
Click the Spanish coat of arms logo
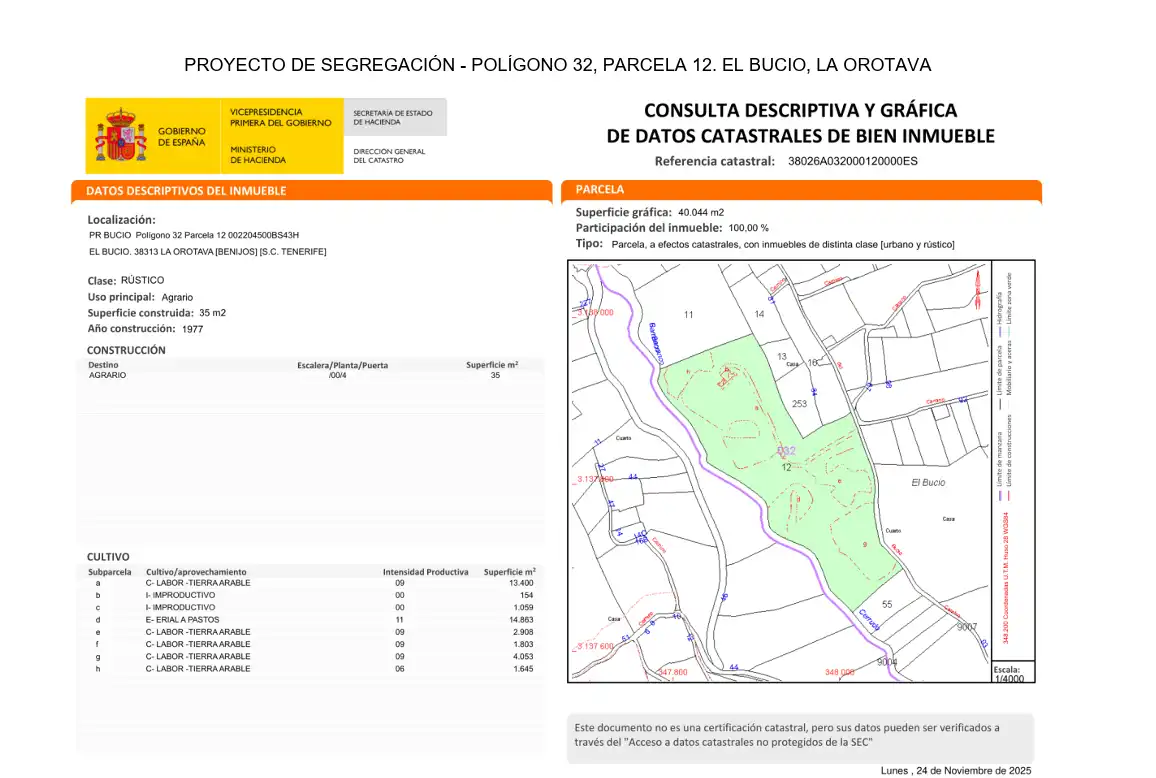[121, 136]
